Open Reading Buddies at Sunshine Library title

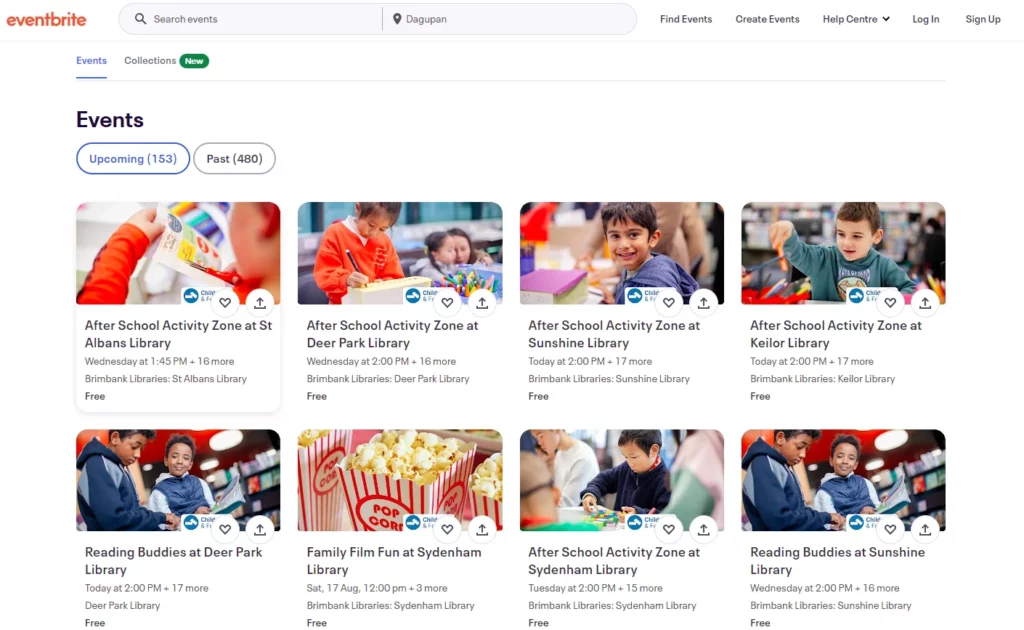[x=837, y=560]
